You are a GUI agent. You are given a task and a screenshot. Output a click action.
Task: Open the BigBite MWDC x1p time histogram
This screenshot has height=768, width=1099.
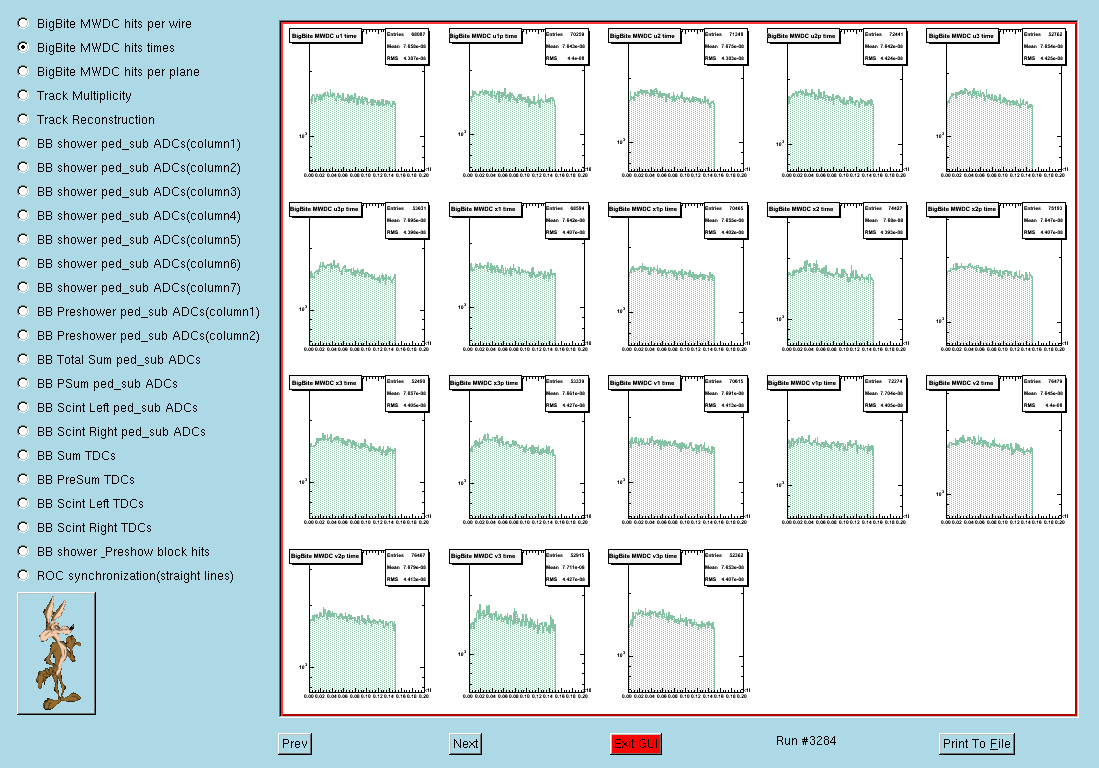[x=677, y=276]
